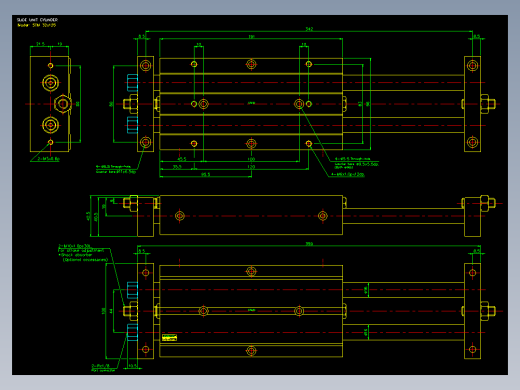Click the '120' dimension below top view

tap(251, 167)
